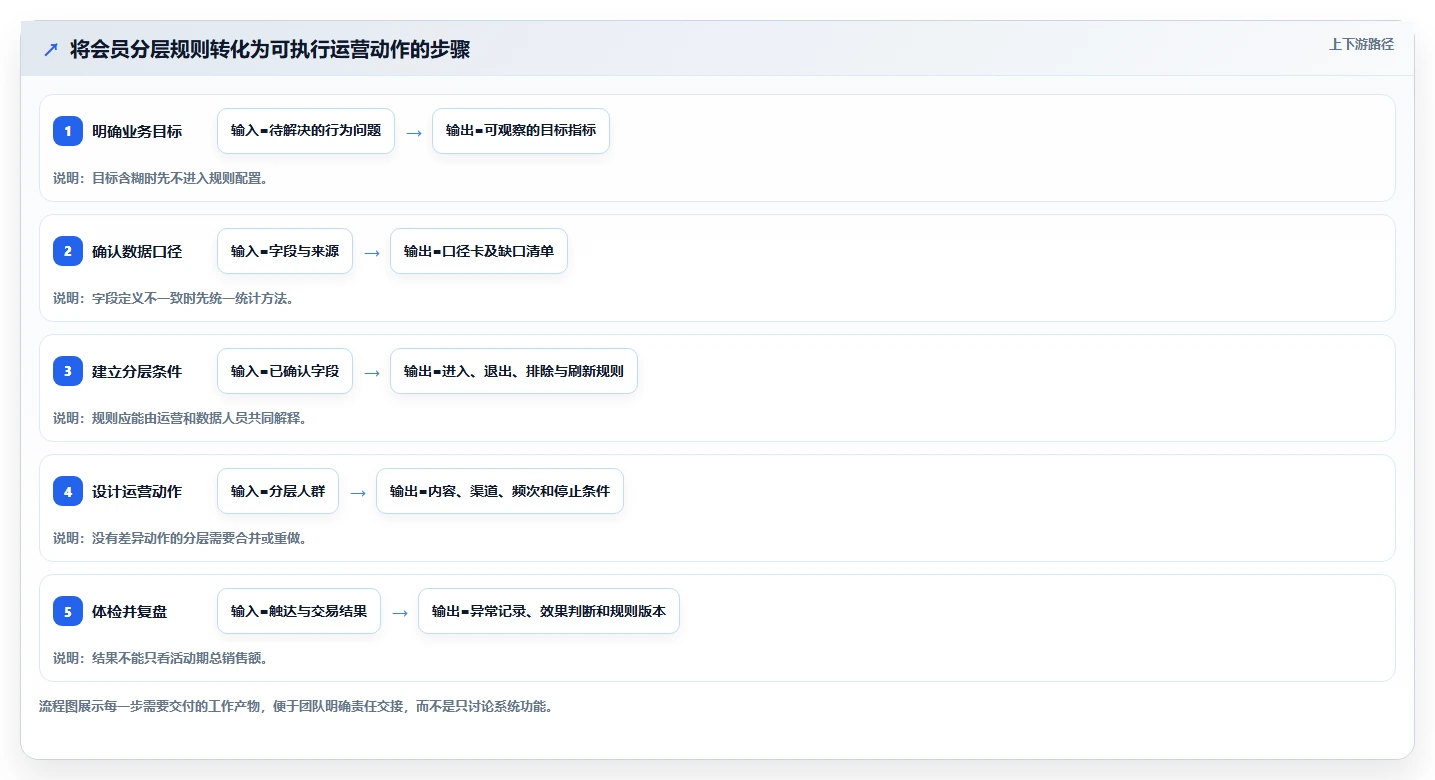Click the box 输出=内容、渠道、频次和停止条件
The width and height of the screenshot is (1435, 780).
point(500,491)
